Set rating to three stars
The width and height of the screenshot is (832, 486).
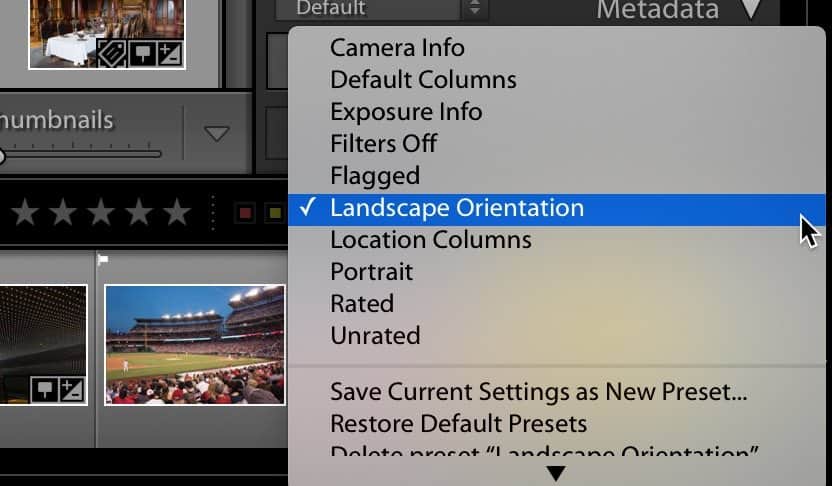[101, 212]
